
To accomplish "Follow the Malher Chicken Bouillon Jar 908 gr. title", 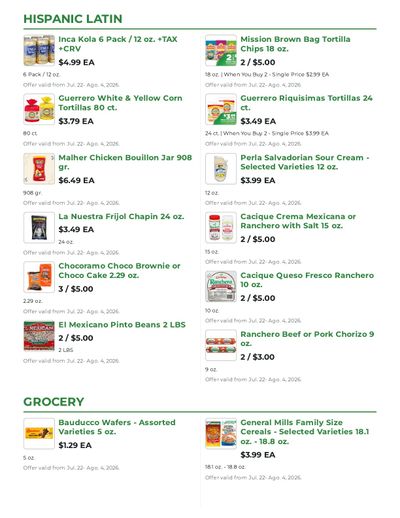I will pyautogui.click(x=125, y=162).
